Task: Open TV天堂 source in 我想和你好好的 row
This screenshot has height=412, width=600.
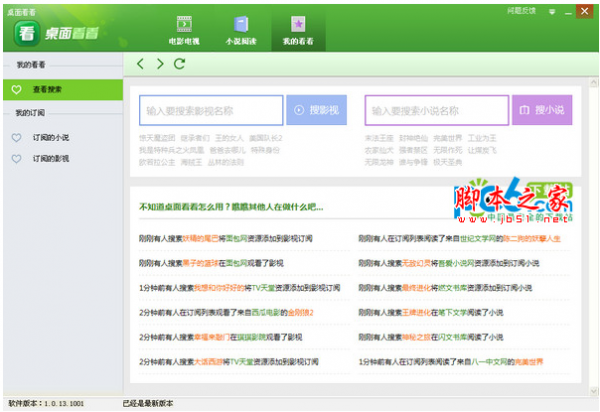Action: (x=264, y=288)
